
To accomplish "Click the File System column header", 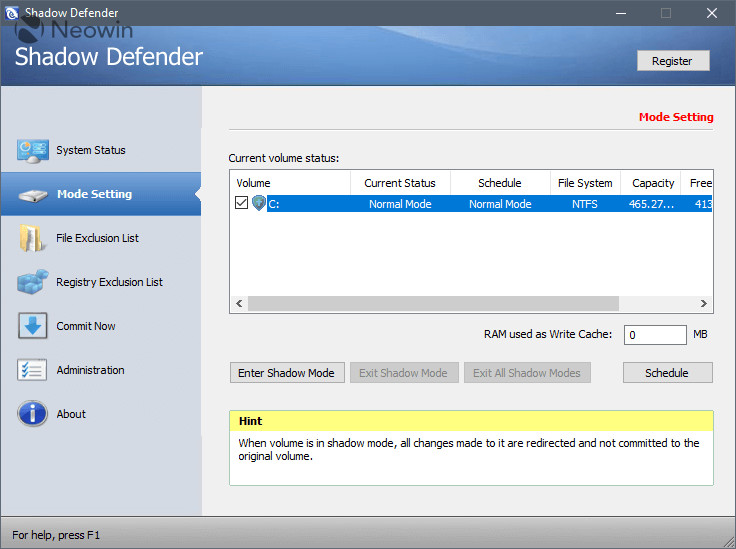I will [585, 183].
